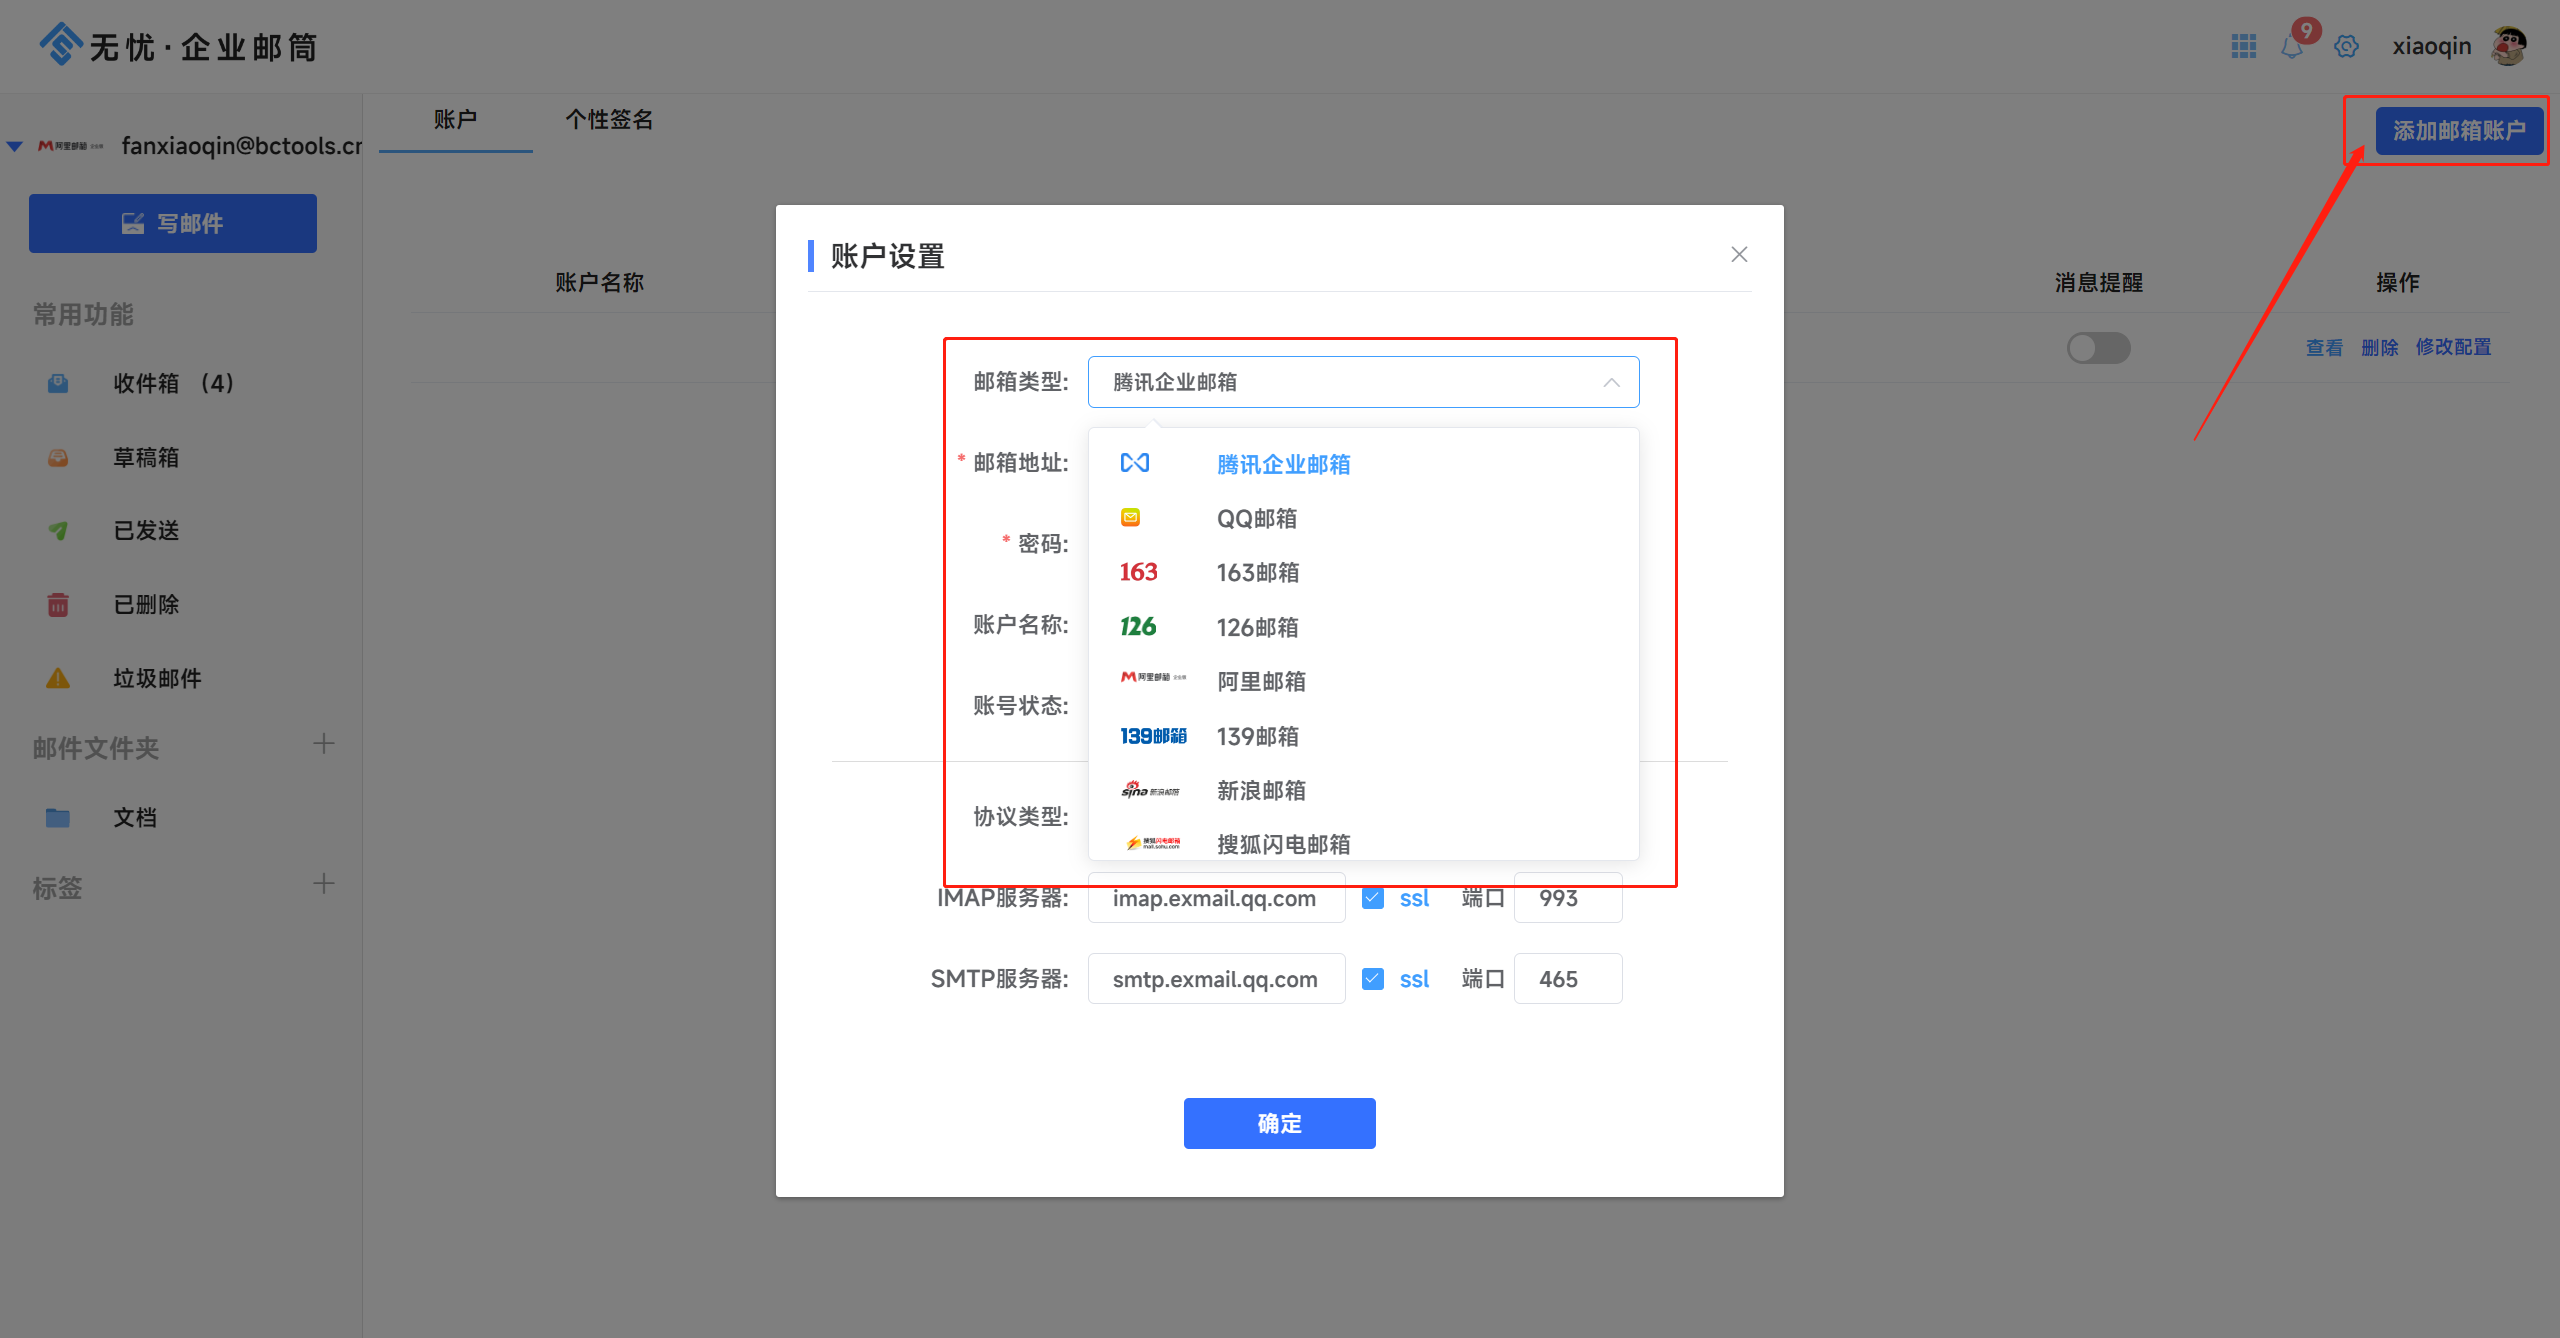The height and width of the screenshot is (1338, 2560).
Task: Switch to the 个性签名 tab
Action: [609, 120]
